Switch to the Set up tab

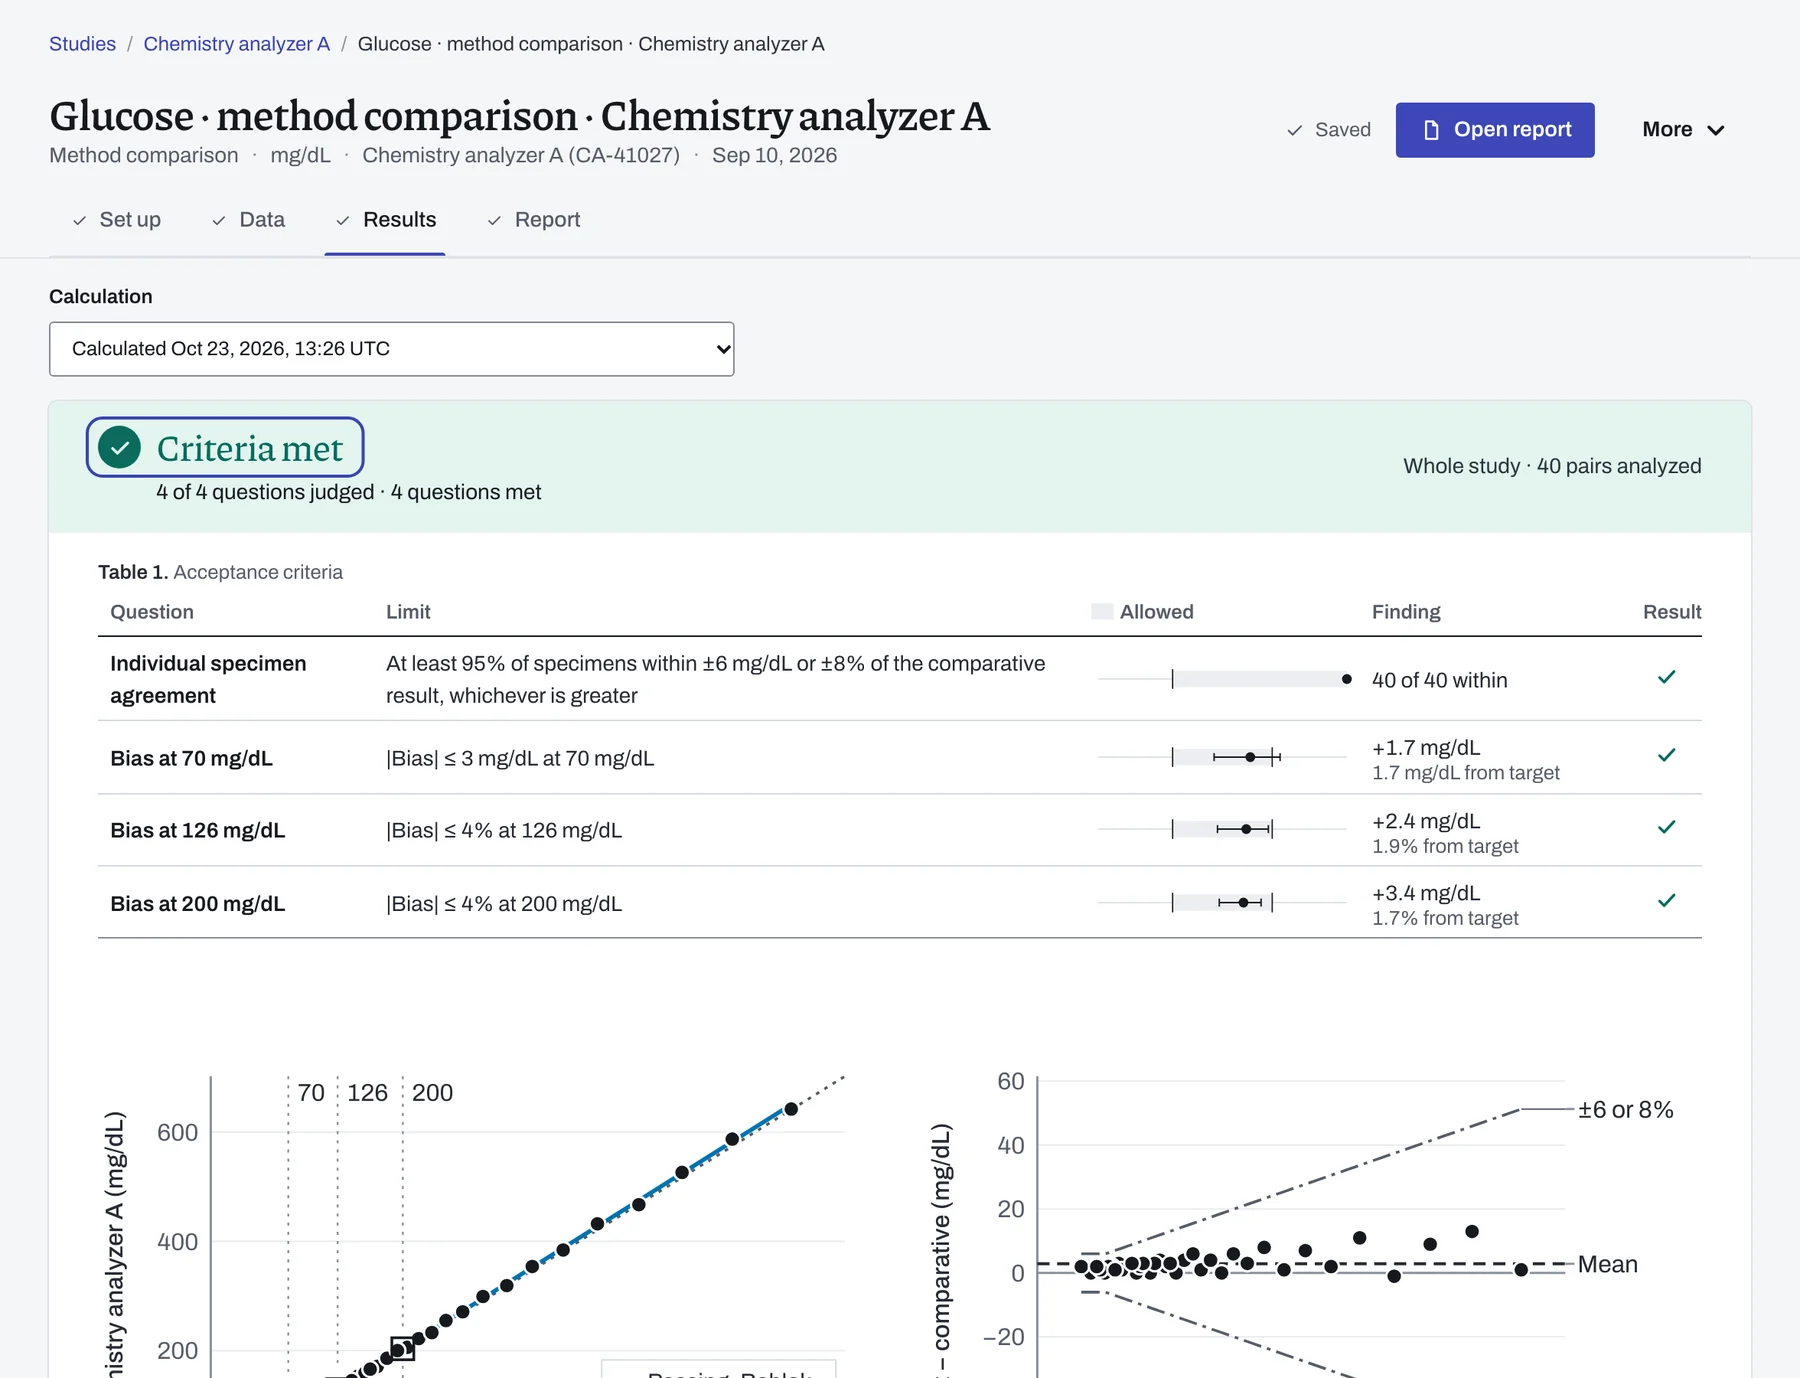tap(117, 220)
